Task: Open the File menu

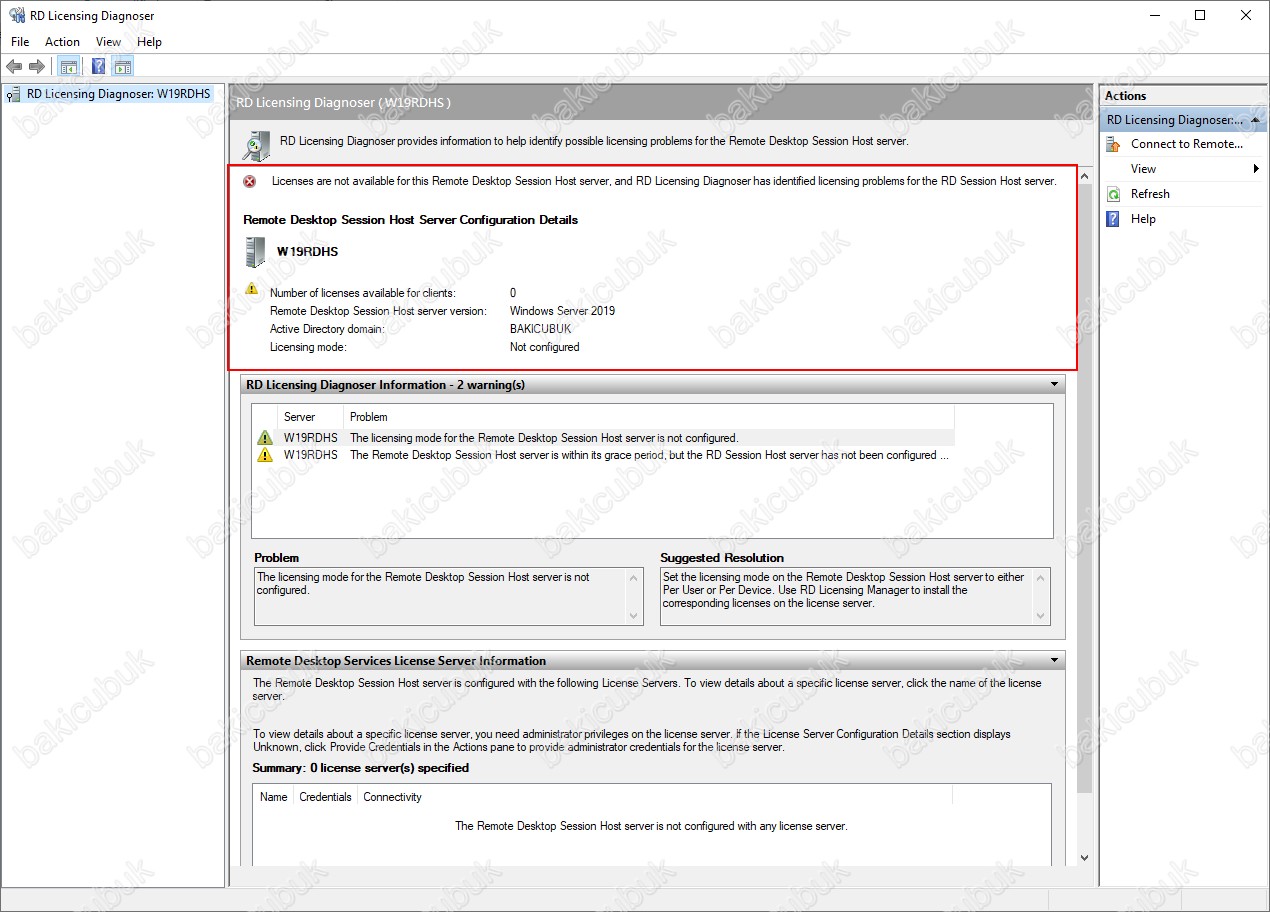Action: (x=20, y=42)
